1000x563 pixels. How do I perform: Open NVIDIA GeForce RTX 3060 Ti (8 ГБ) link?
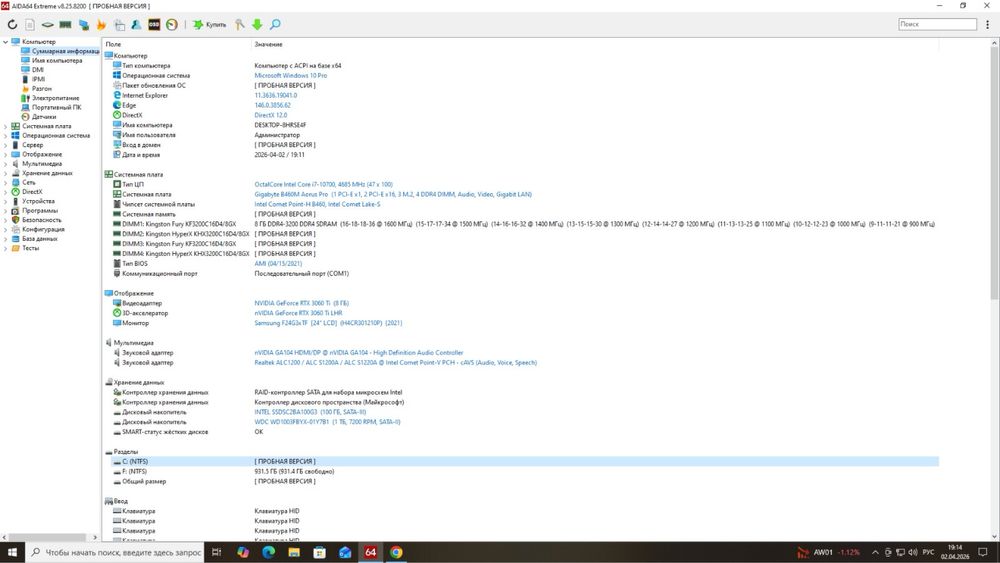coord(302,303)
